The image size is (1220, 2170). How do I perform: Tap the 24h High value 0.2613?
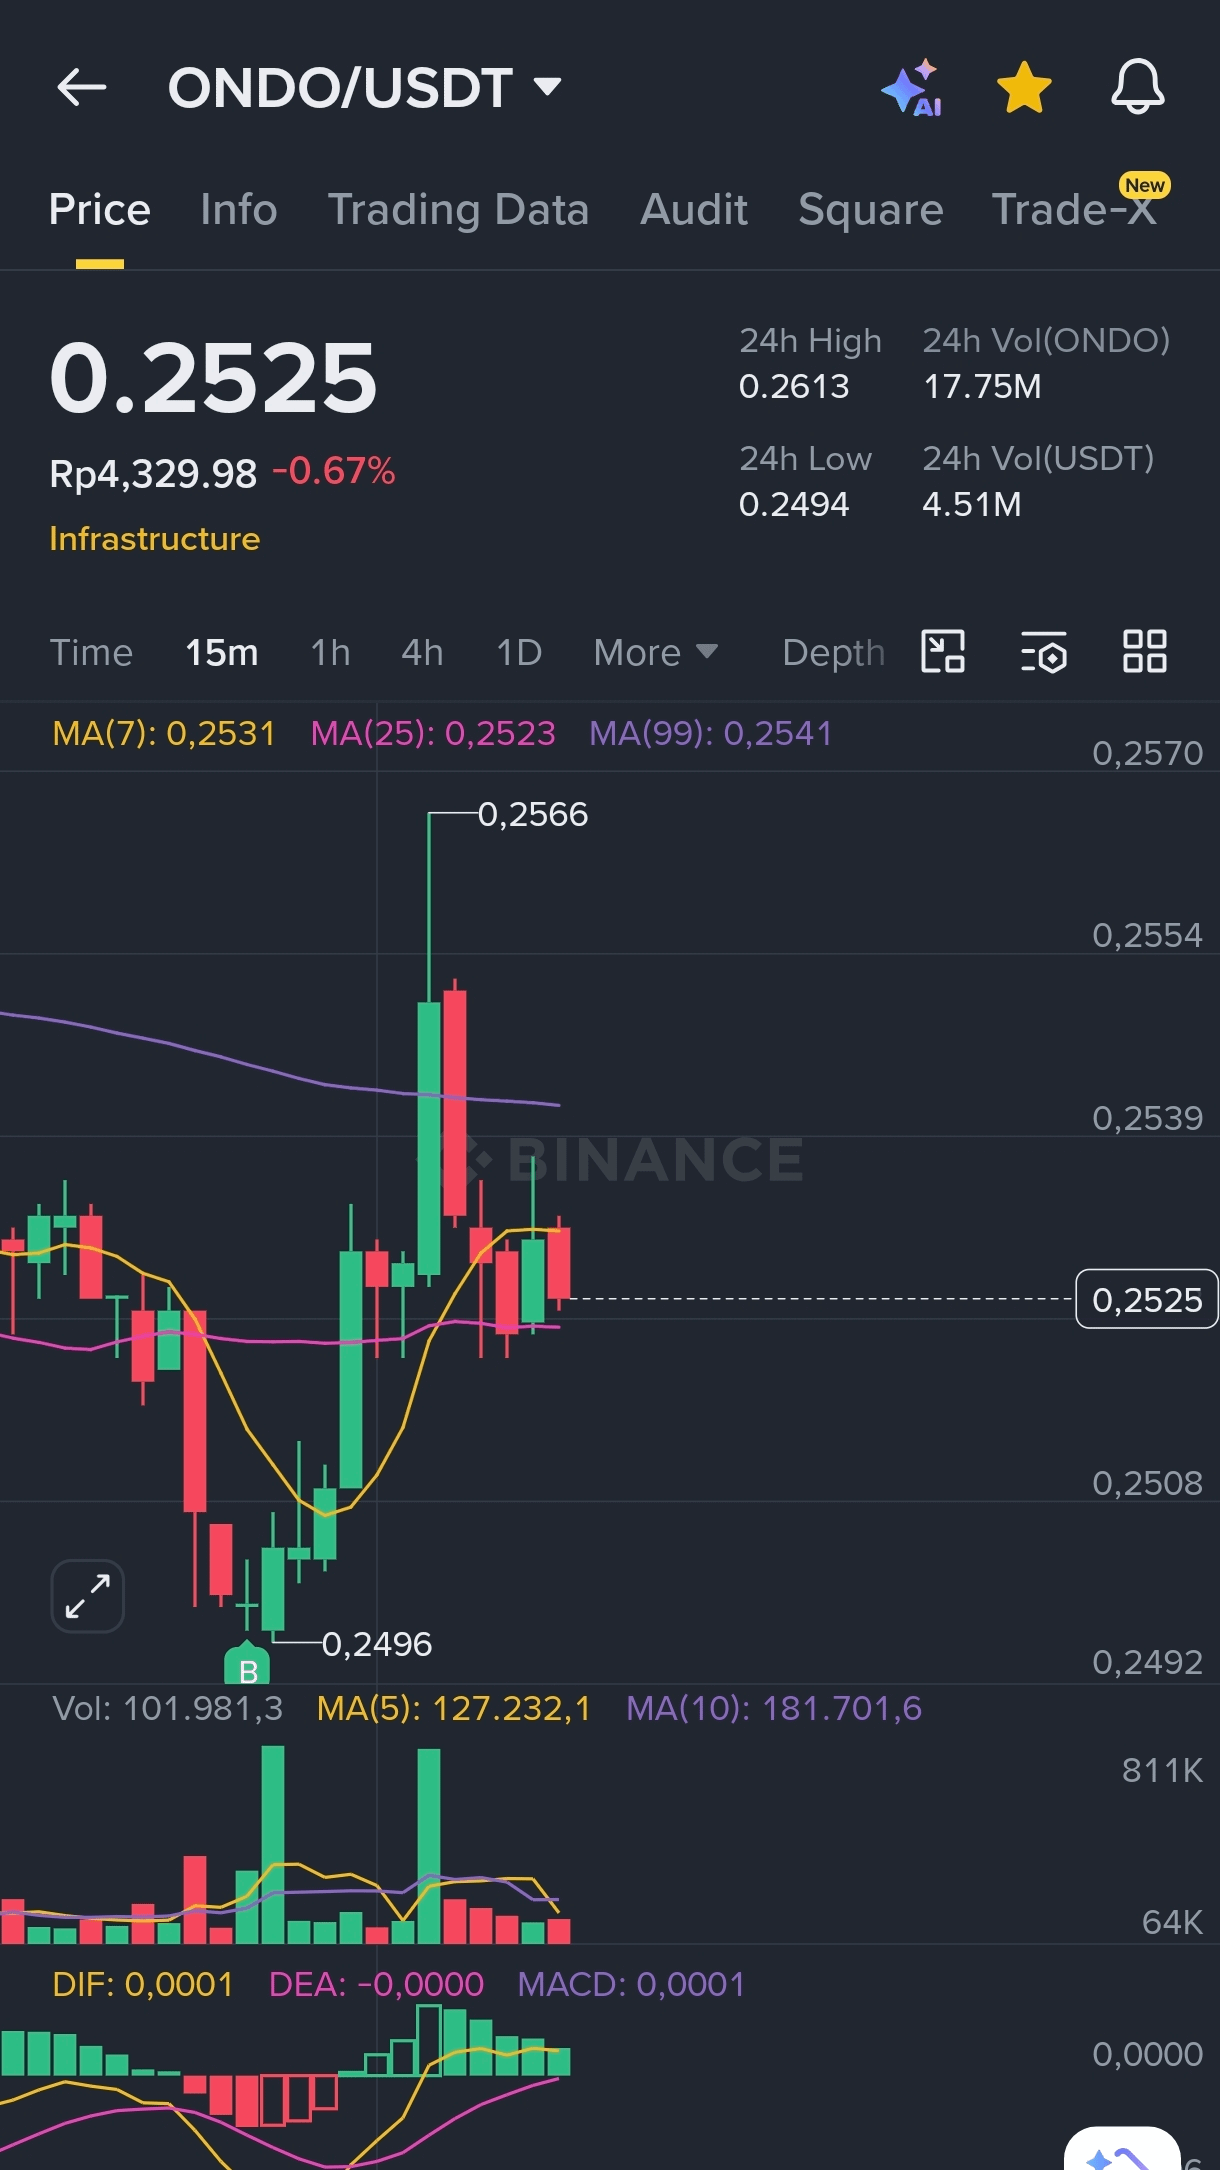[794, 386]
